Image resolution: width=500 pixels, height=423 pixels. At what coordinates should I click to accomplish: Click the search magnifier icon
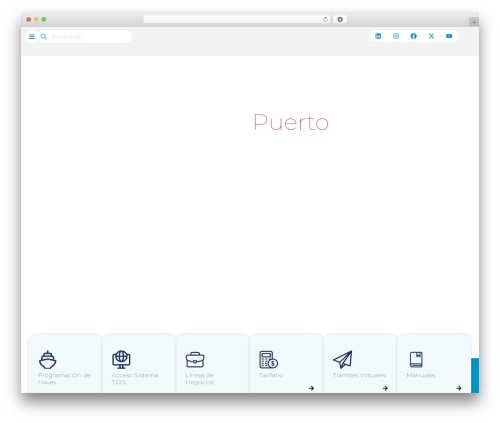[x=44, y=37]
